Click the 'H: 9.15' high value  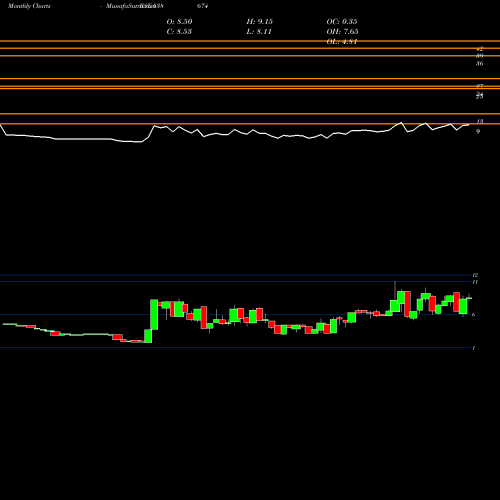point(260,22)
